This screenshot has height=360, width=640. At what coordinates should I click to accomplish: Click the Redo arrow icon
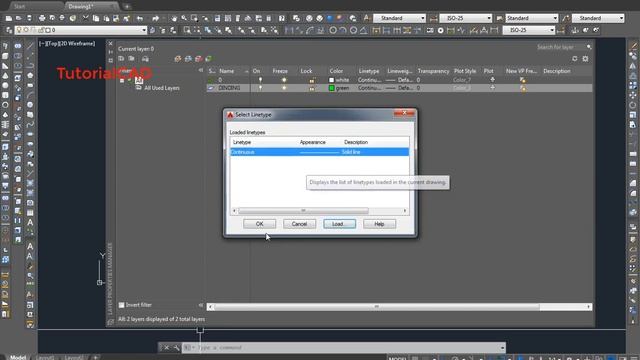[x=156, y=18]
